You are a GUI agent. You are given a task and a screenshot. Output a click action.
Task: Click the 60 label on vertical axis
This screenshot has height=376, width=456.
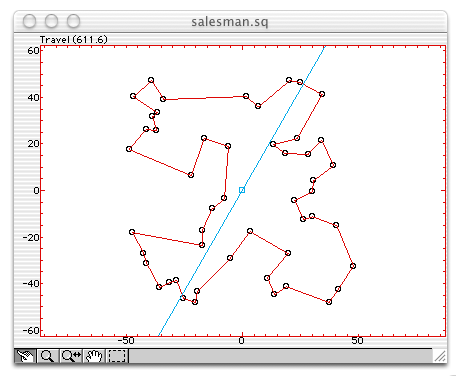click(x=33, y=51)
